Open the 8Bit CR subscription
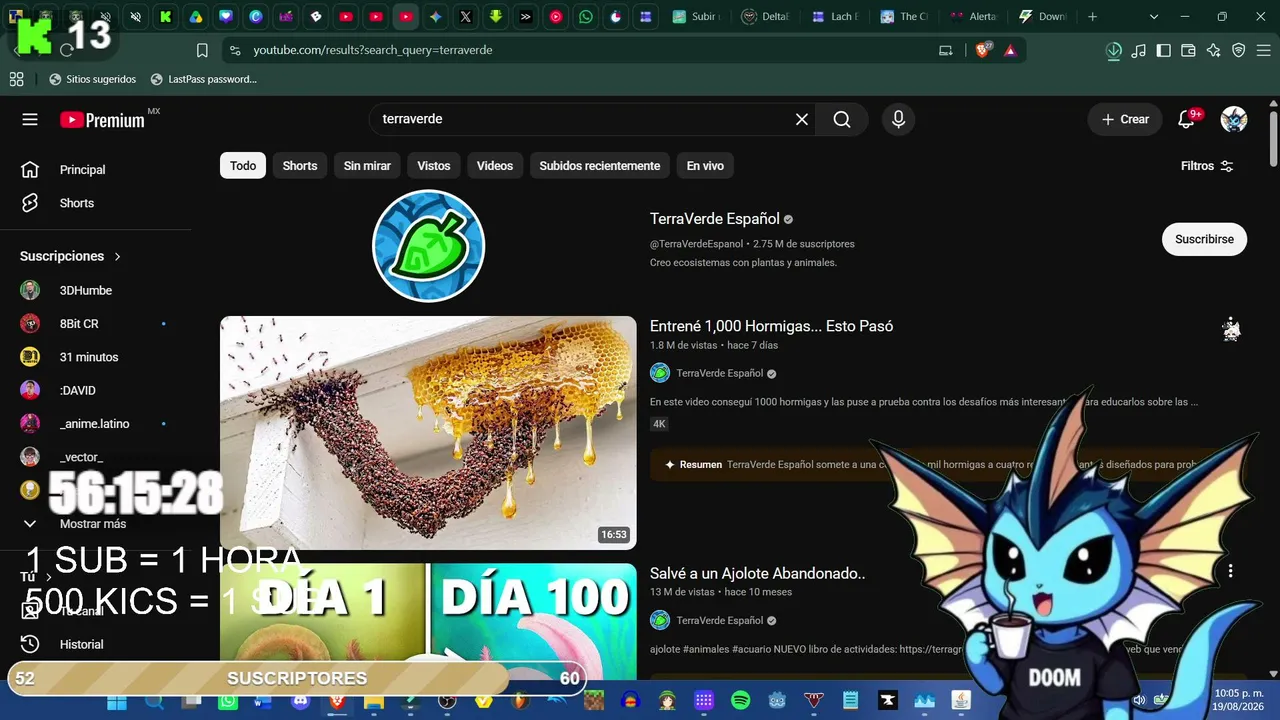Image resolution: width=1280 pixels, height=720 pixels. pos(79,324)
